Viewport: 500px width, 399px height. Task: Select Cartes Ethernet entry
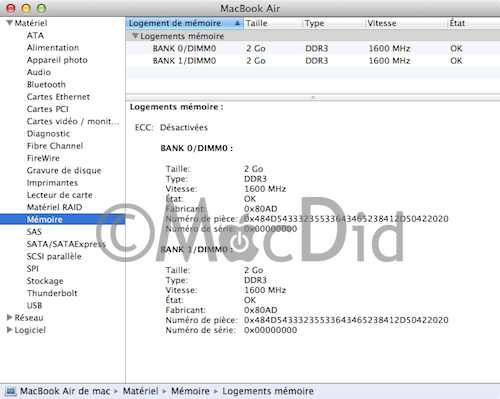click(x=58, y=97)
